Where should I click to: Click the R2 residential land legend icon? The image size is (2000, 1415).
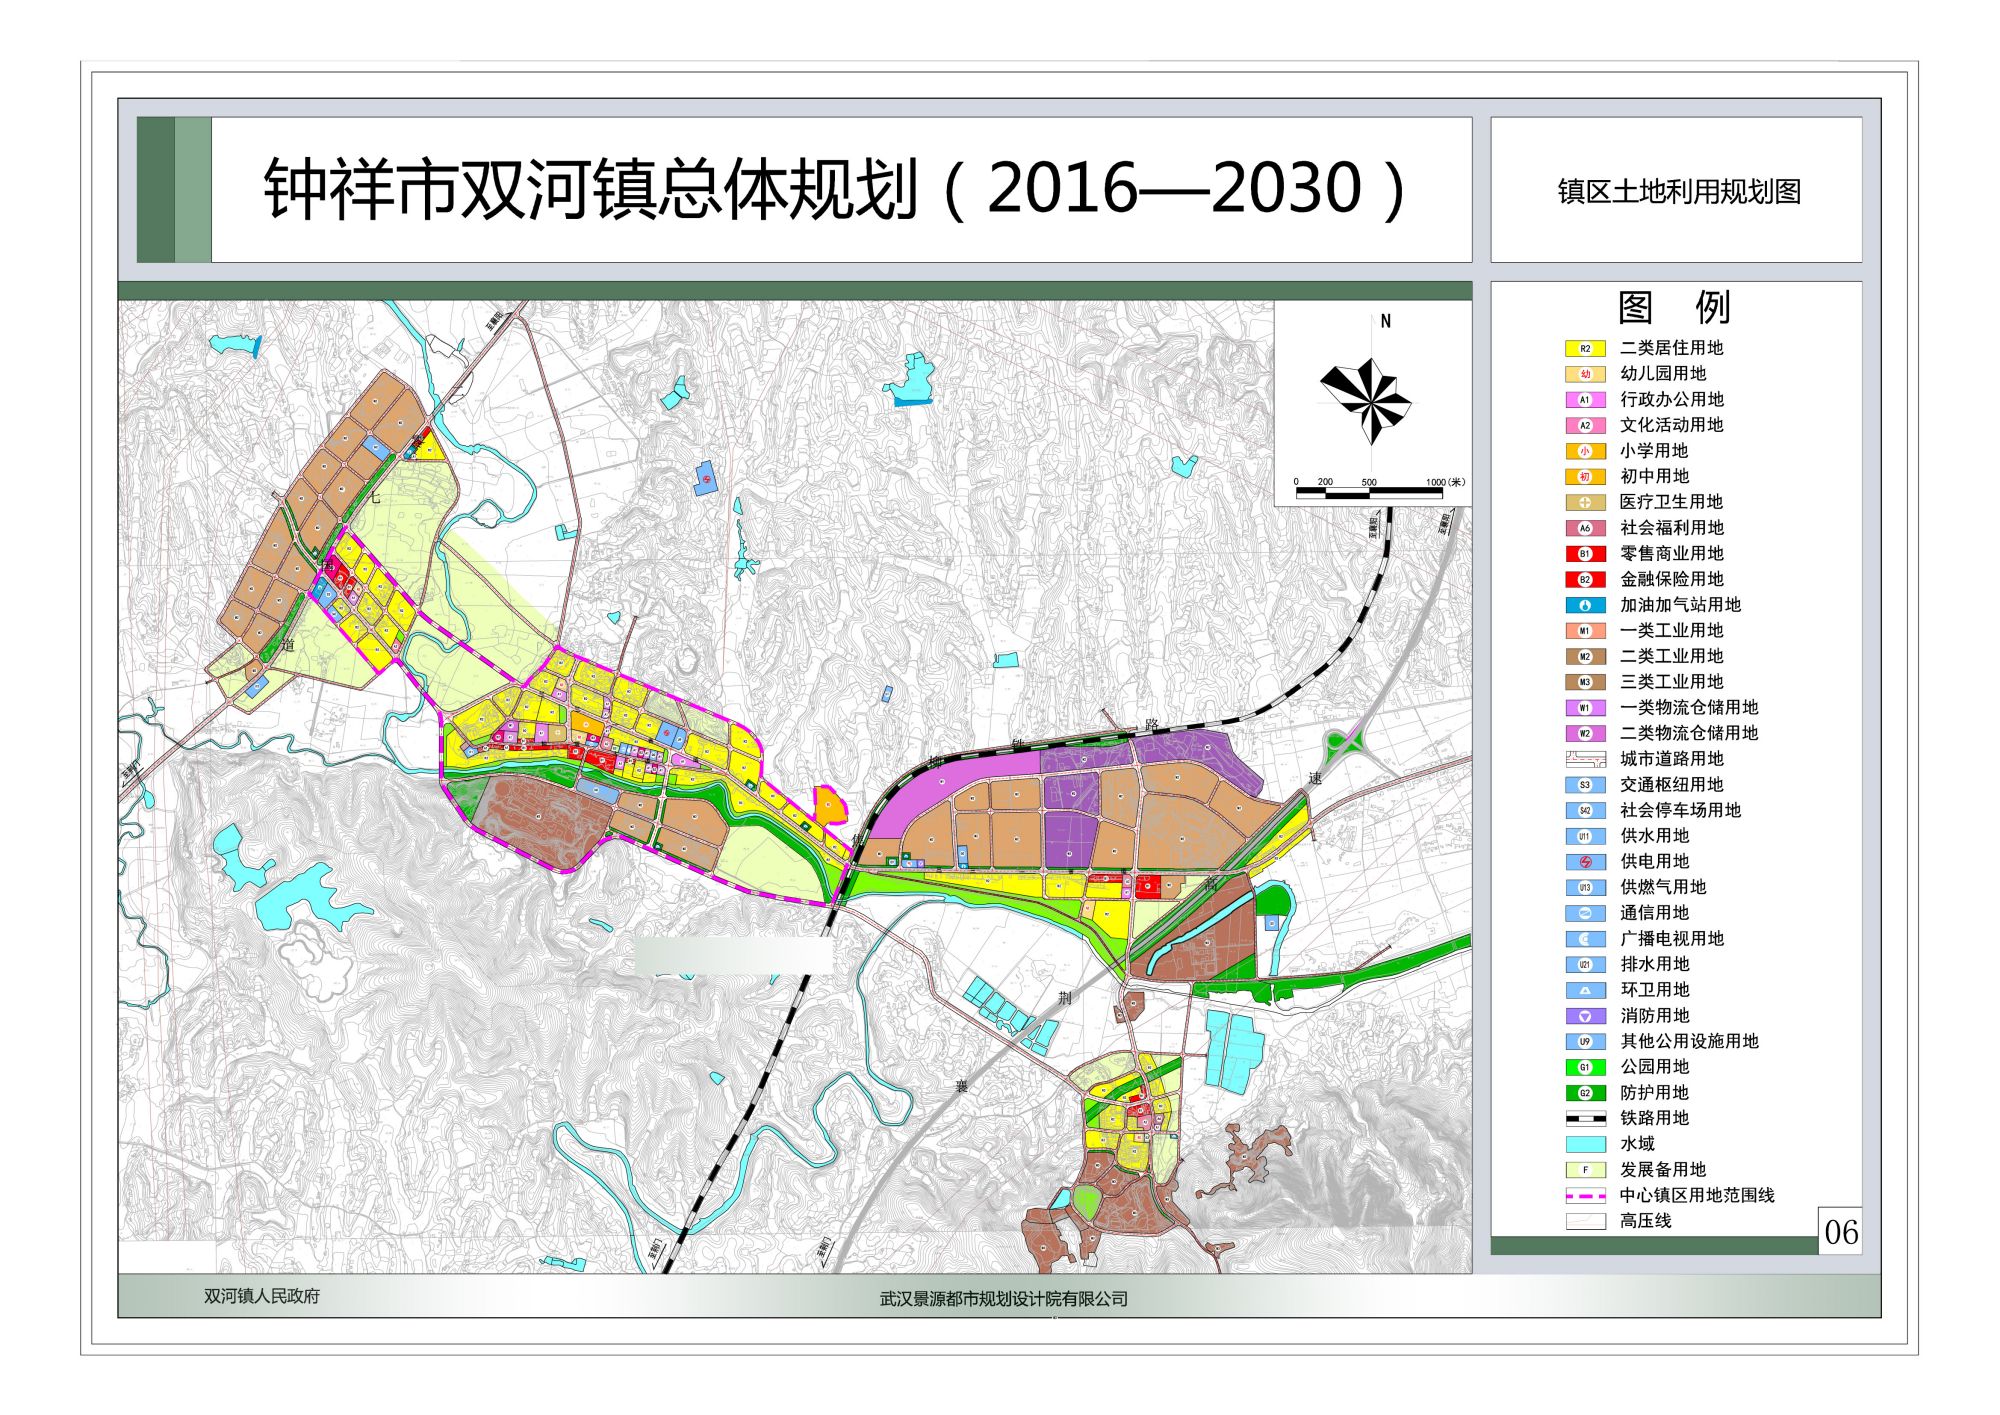(1585, 349)
